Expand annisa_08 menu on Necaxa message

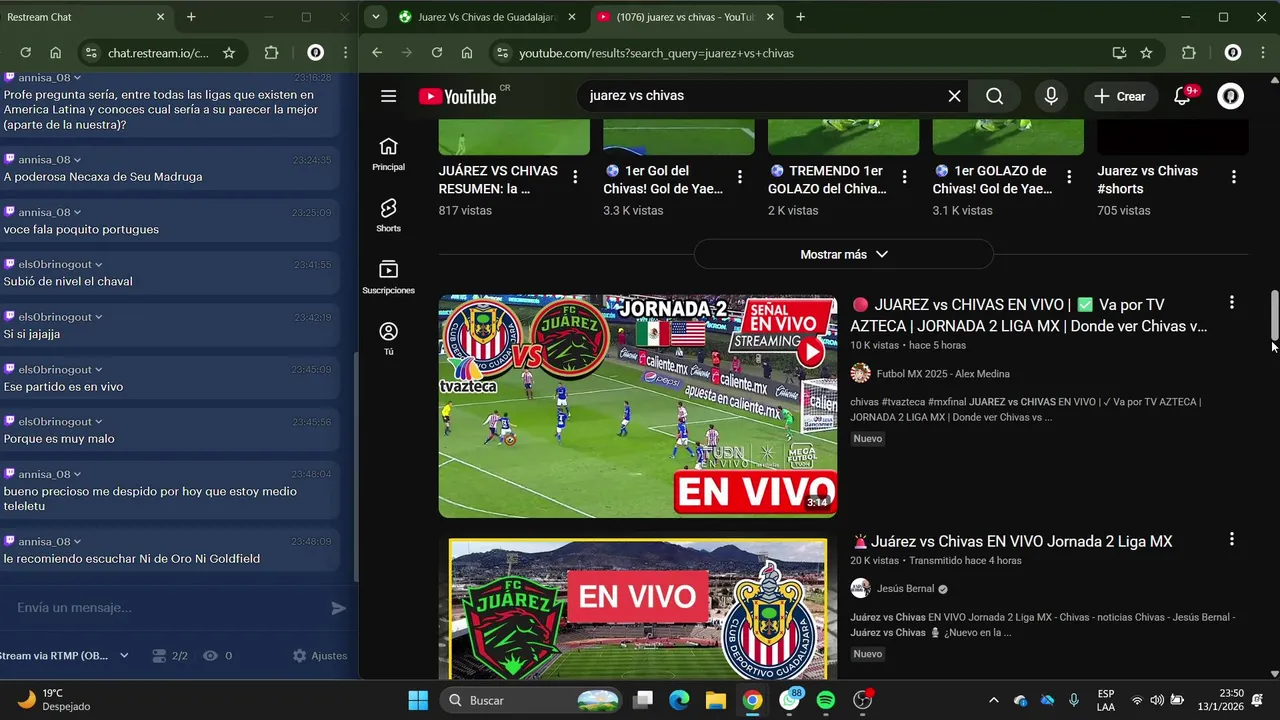coord(77,160)
